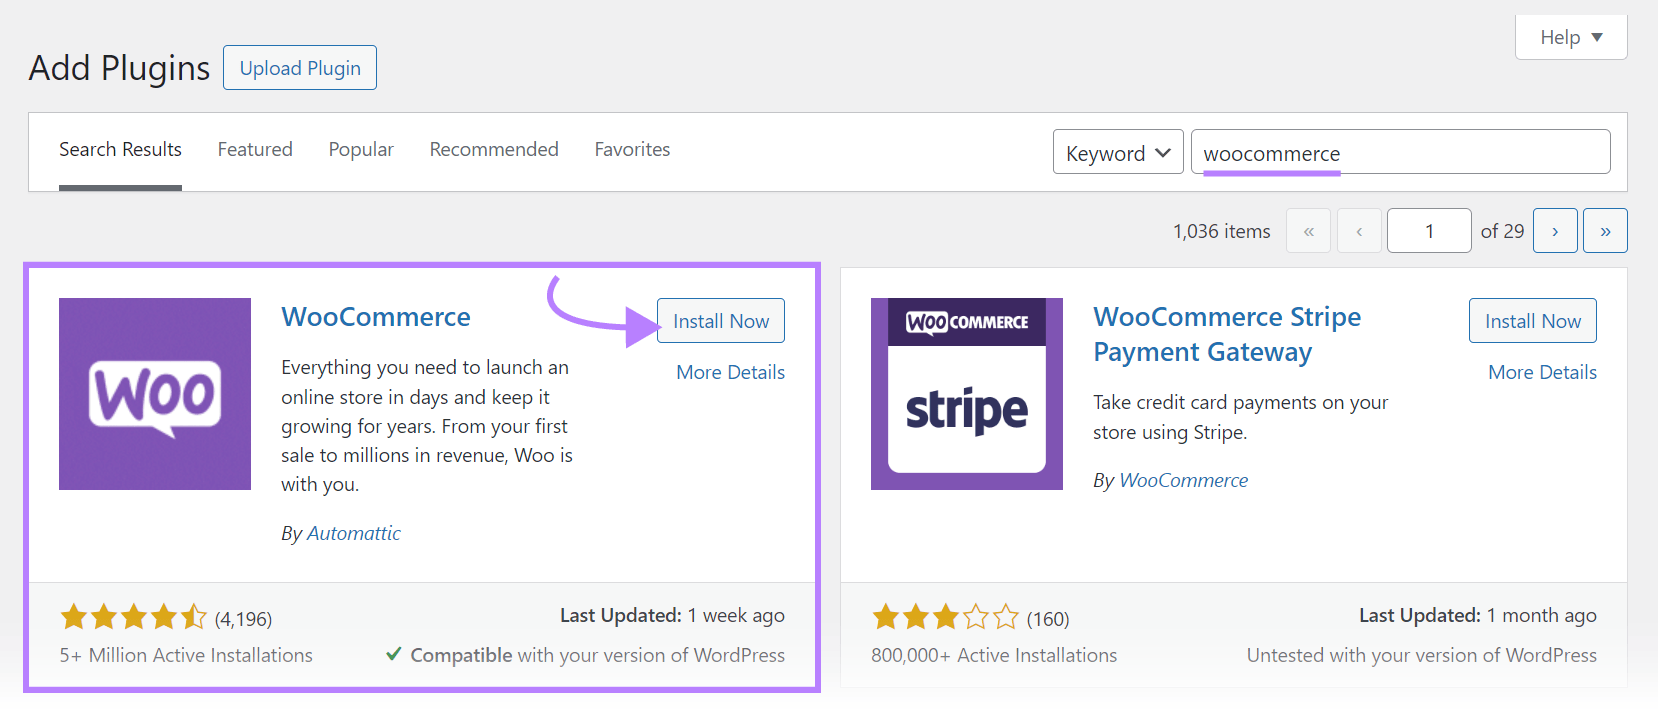Install WooCommerce Stripe Payment Gateway

[x=1533, y=321]
